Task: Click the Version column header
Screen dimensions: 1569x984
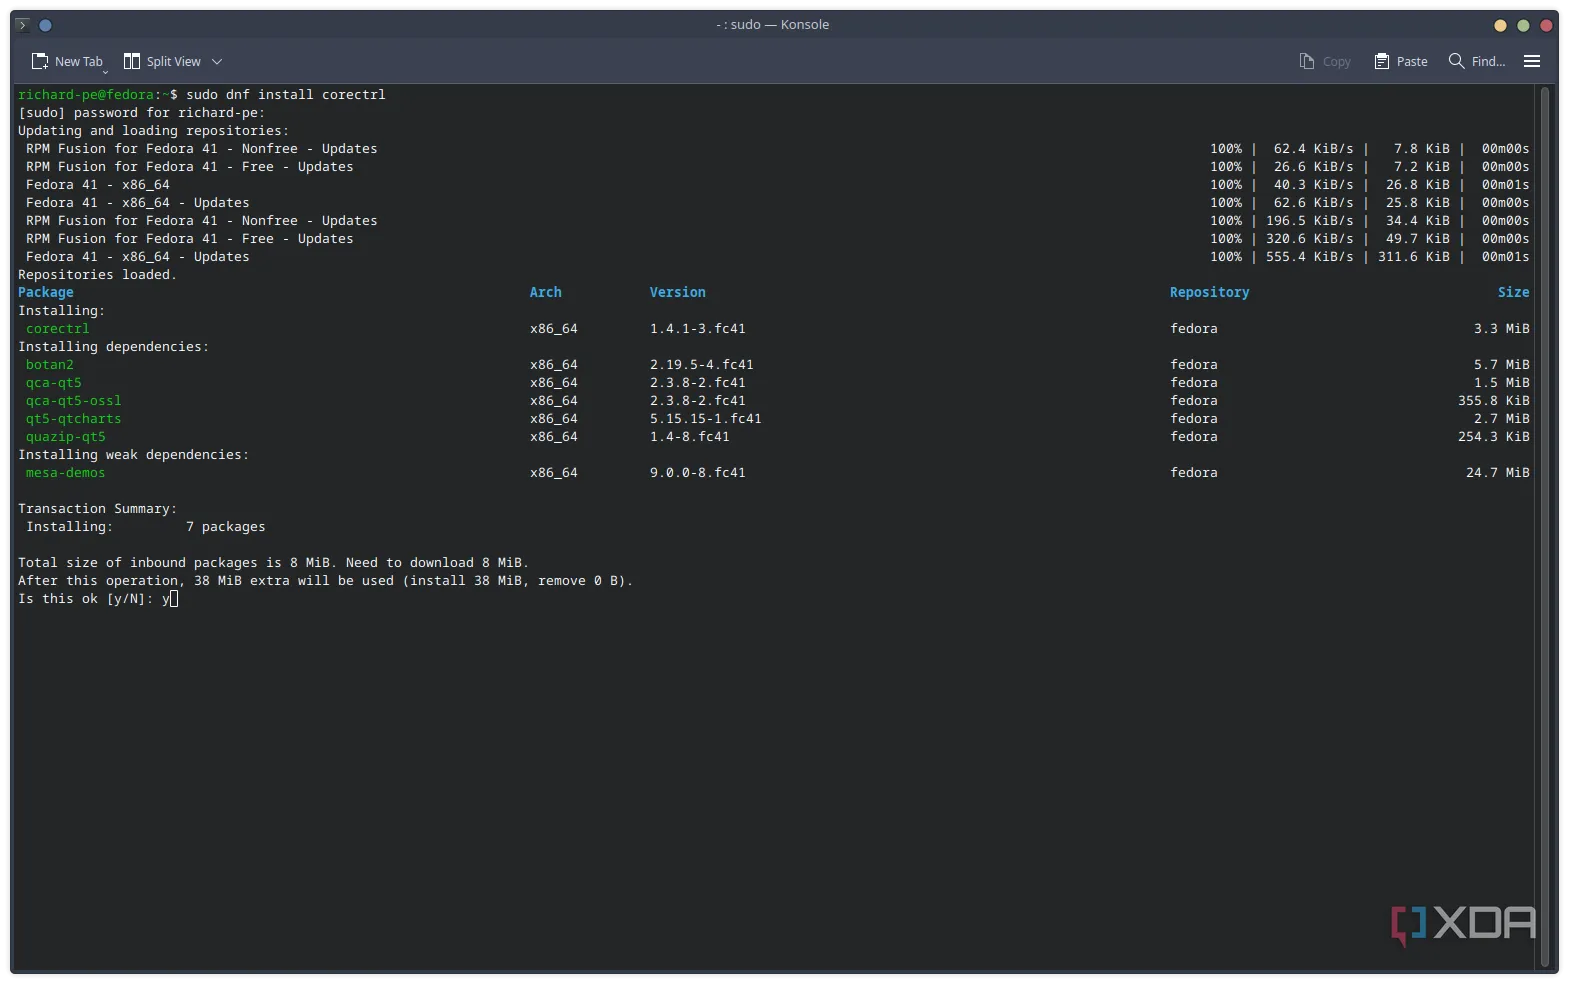Action: (x=677, y=293)
